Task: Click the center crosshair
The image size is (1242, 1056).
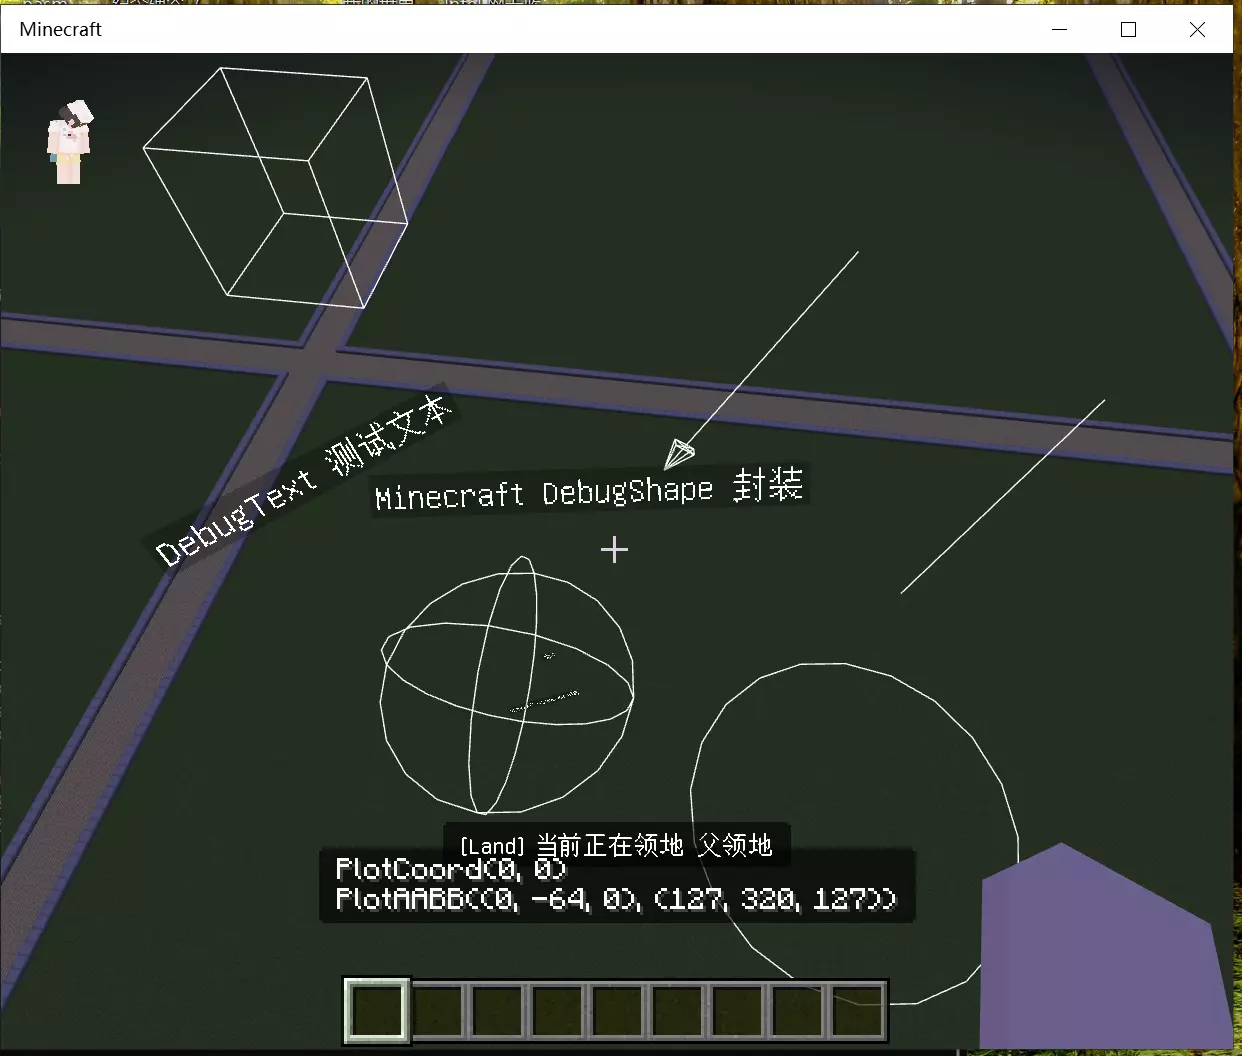Action: pos(614,550)
